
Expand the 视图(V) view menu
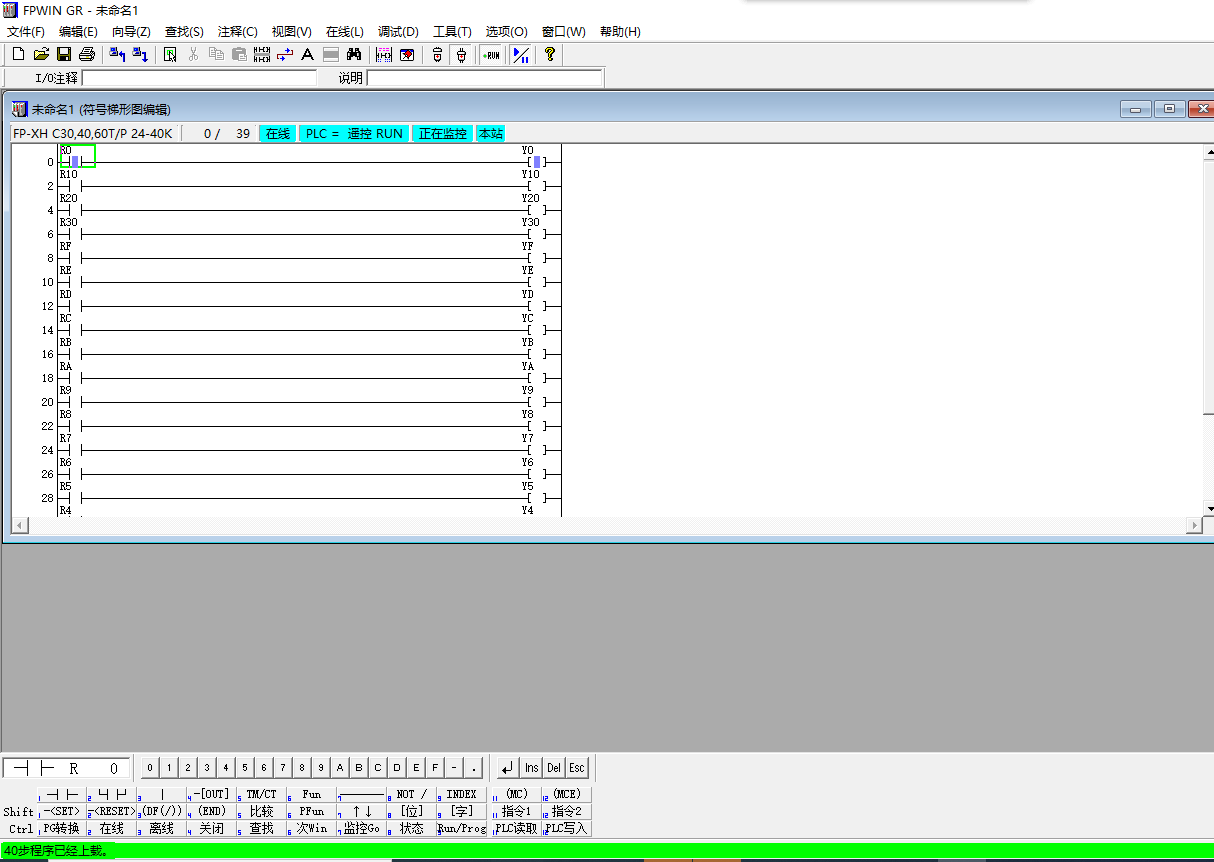[292, 32]
